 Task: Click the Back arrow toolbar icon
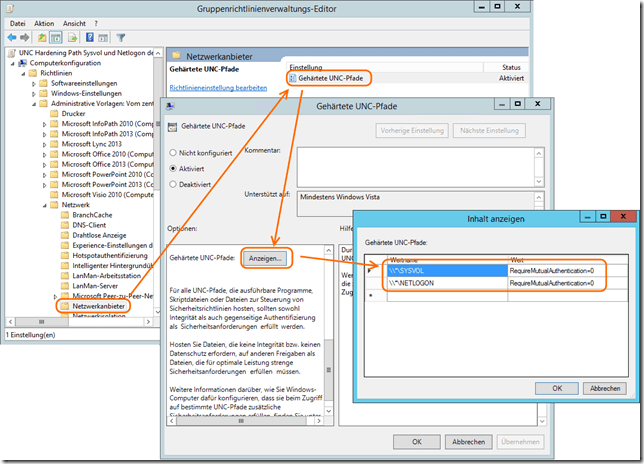point(11,35)
